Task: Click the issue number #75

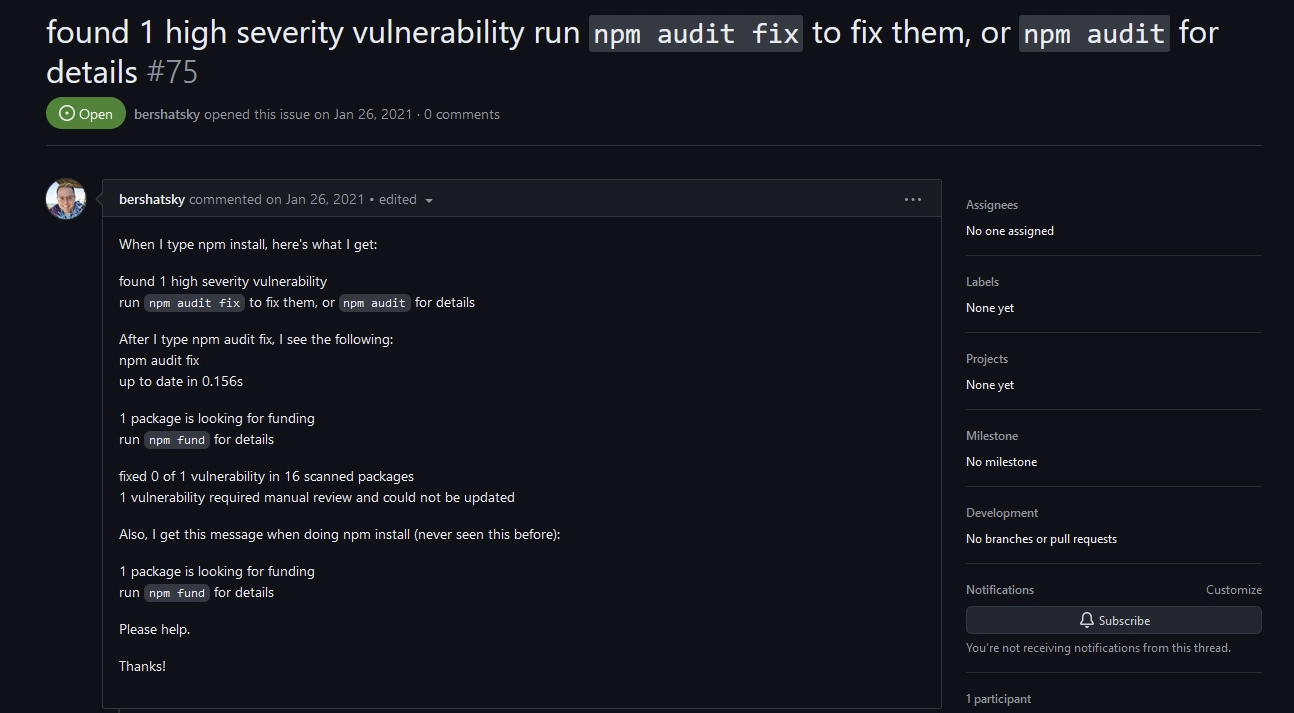Action: tap(172, 72)
